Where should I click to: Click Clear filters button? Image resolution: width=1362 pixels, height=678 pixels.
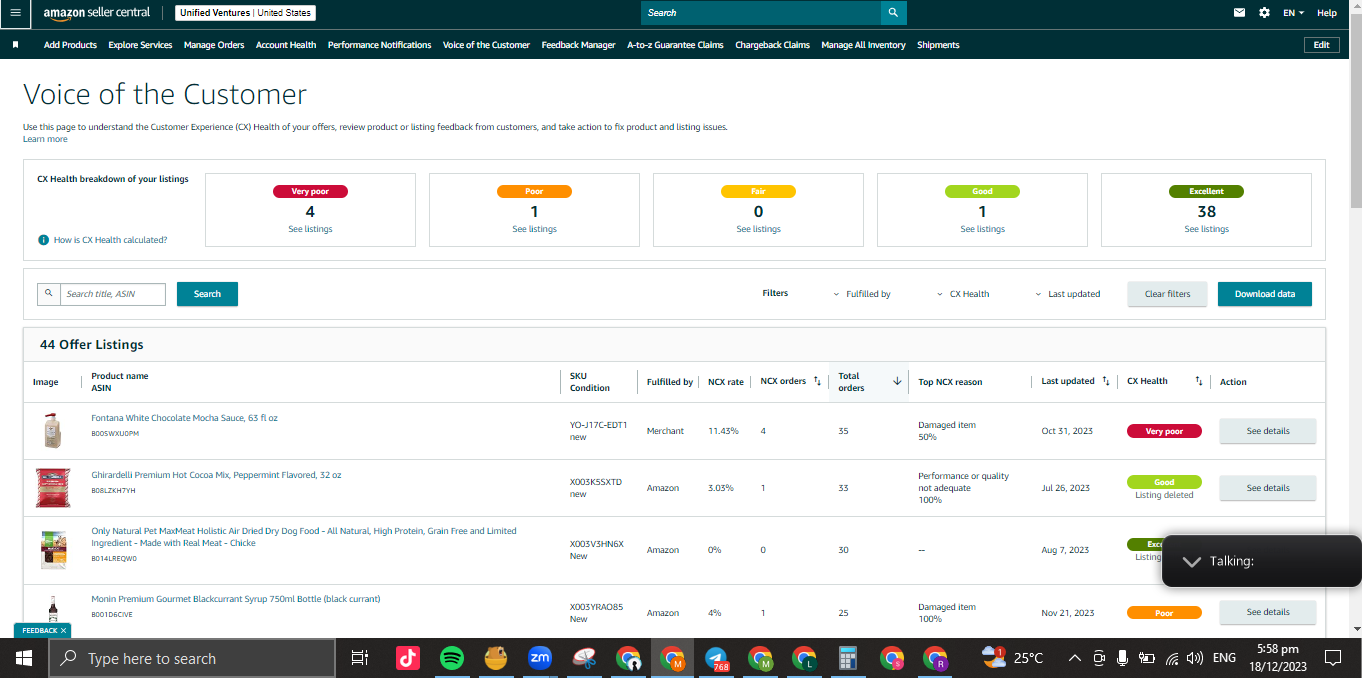click(1168, 294)
